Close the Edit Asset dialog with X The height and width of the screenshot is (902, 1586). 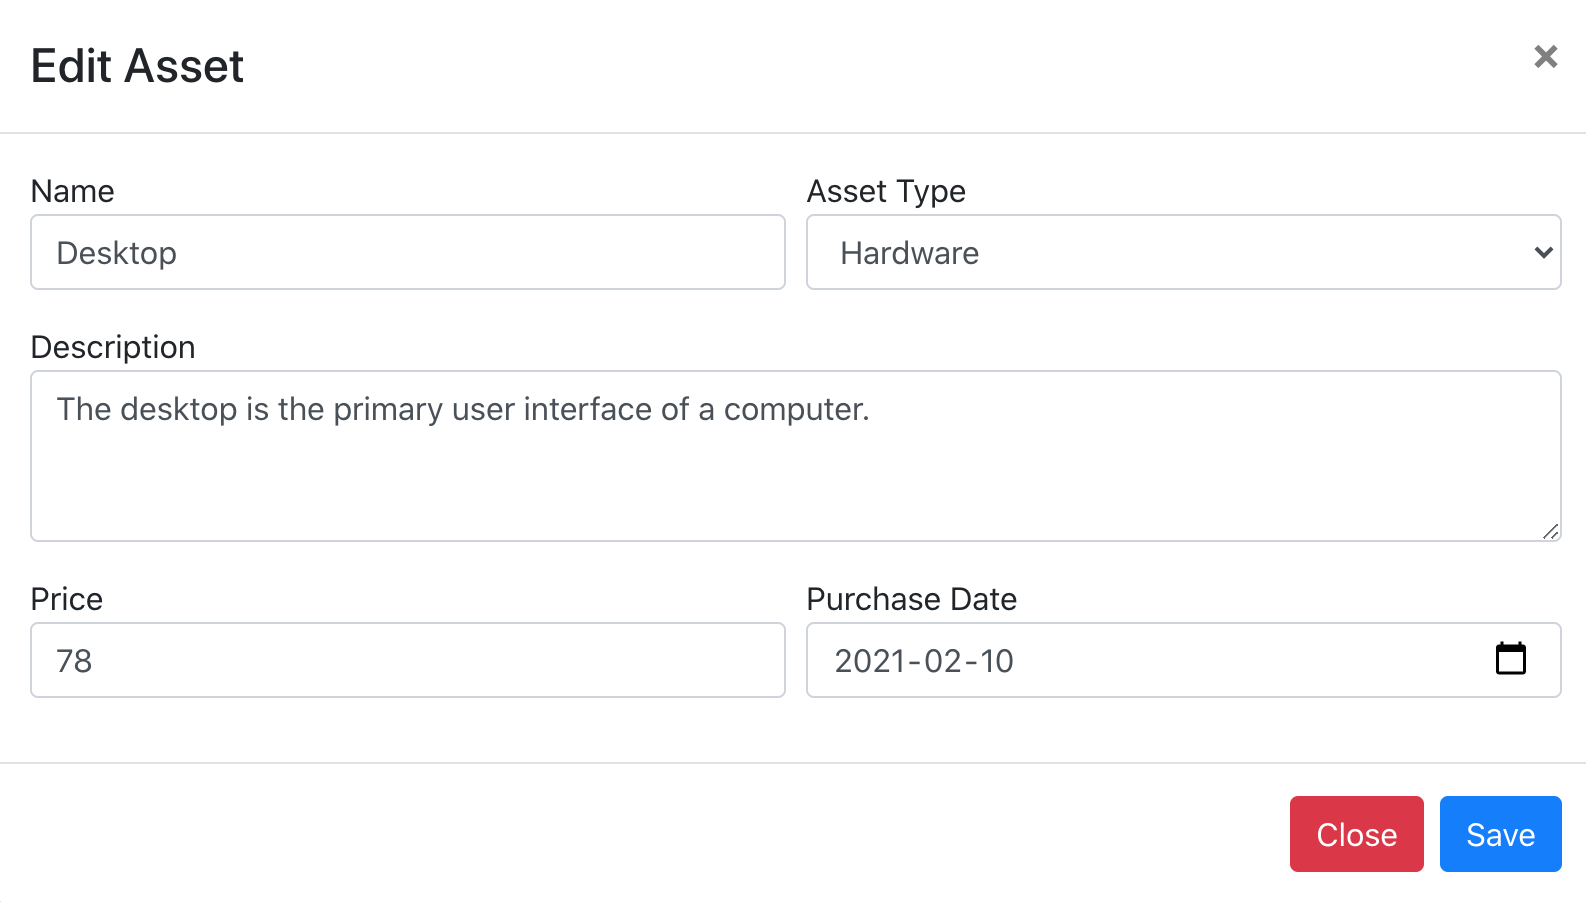pos(1545,57)
